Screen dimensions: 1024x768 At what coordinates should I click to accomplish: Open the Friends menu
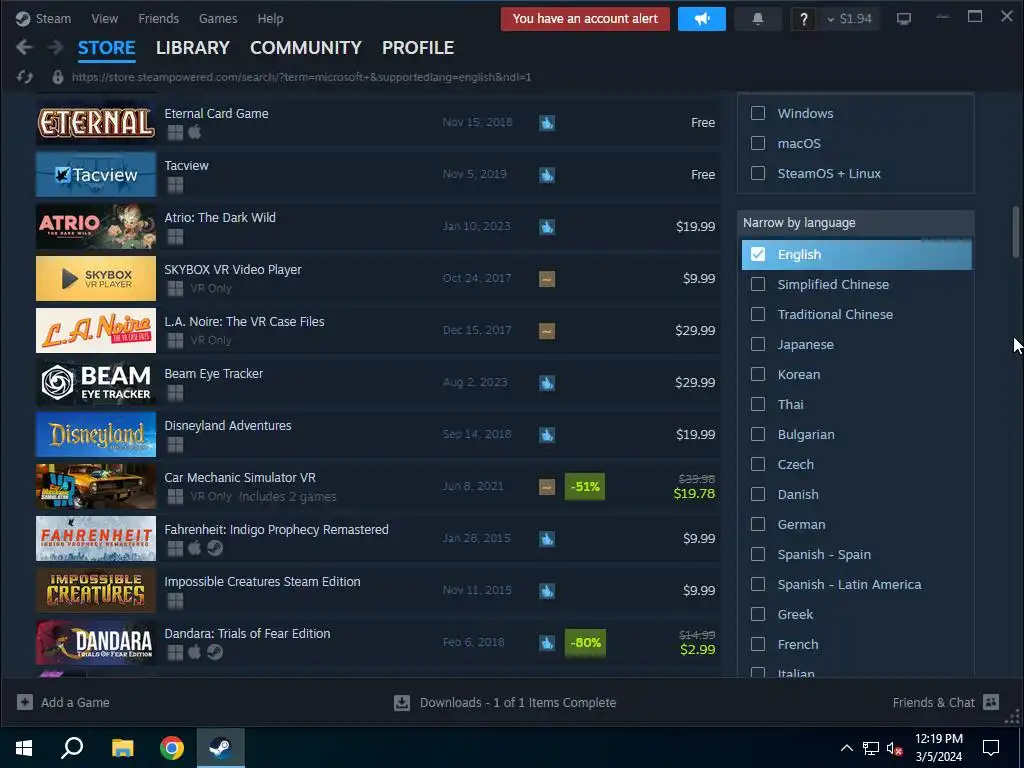(159, 18)
